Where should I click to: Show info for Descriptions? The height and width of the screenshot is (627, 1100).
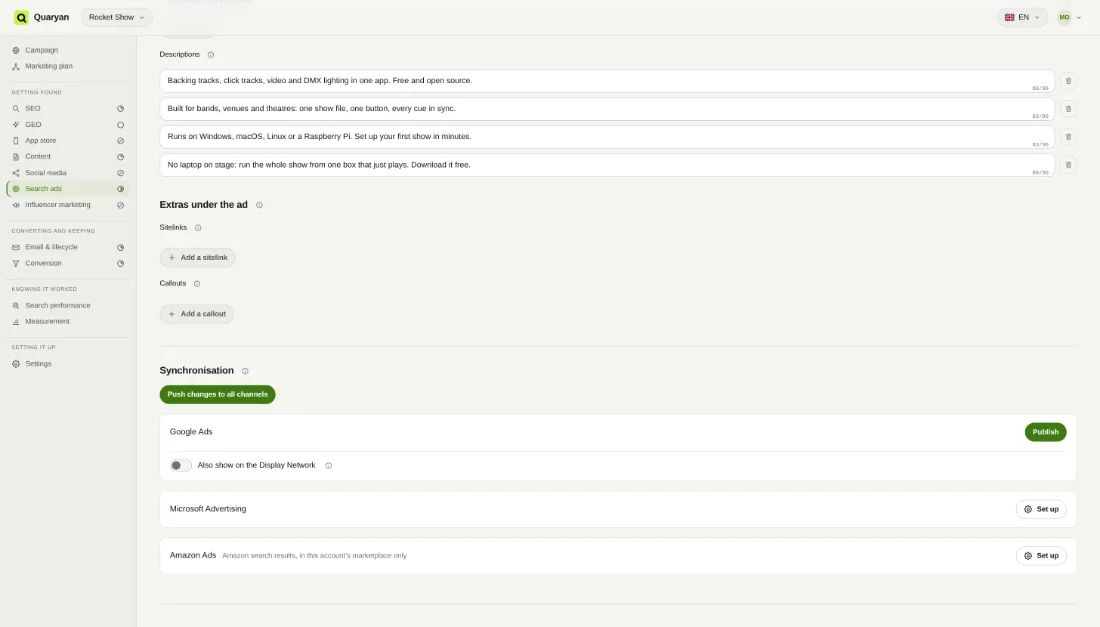(210, 55)
